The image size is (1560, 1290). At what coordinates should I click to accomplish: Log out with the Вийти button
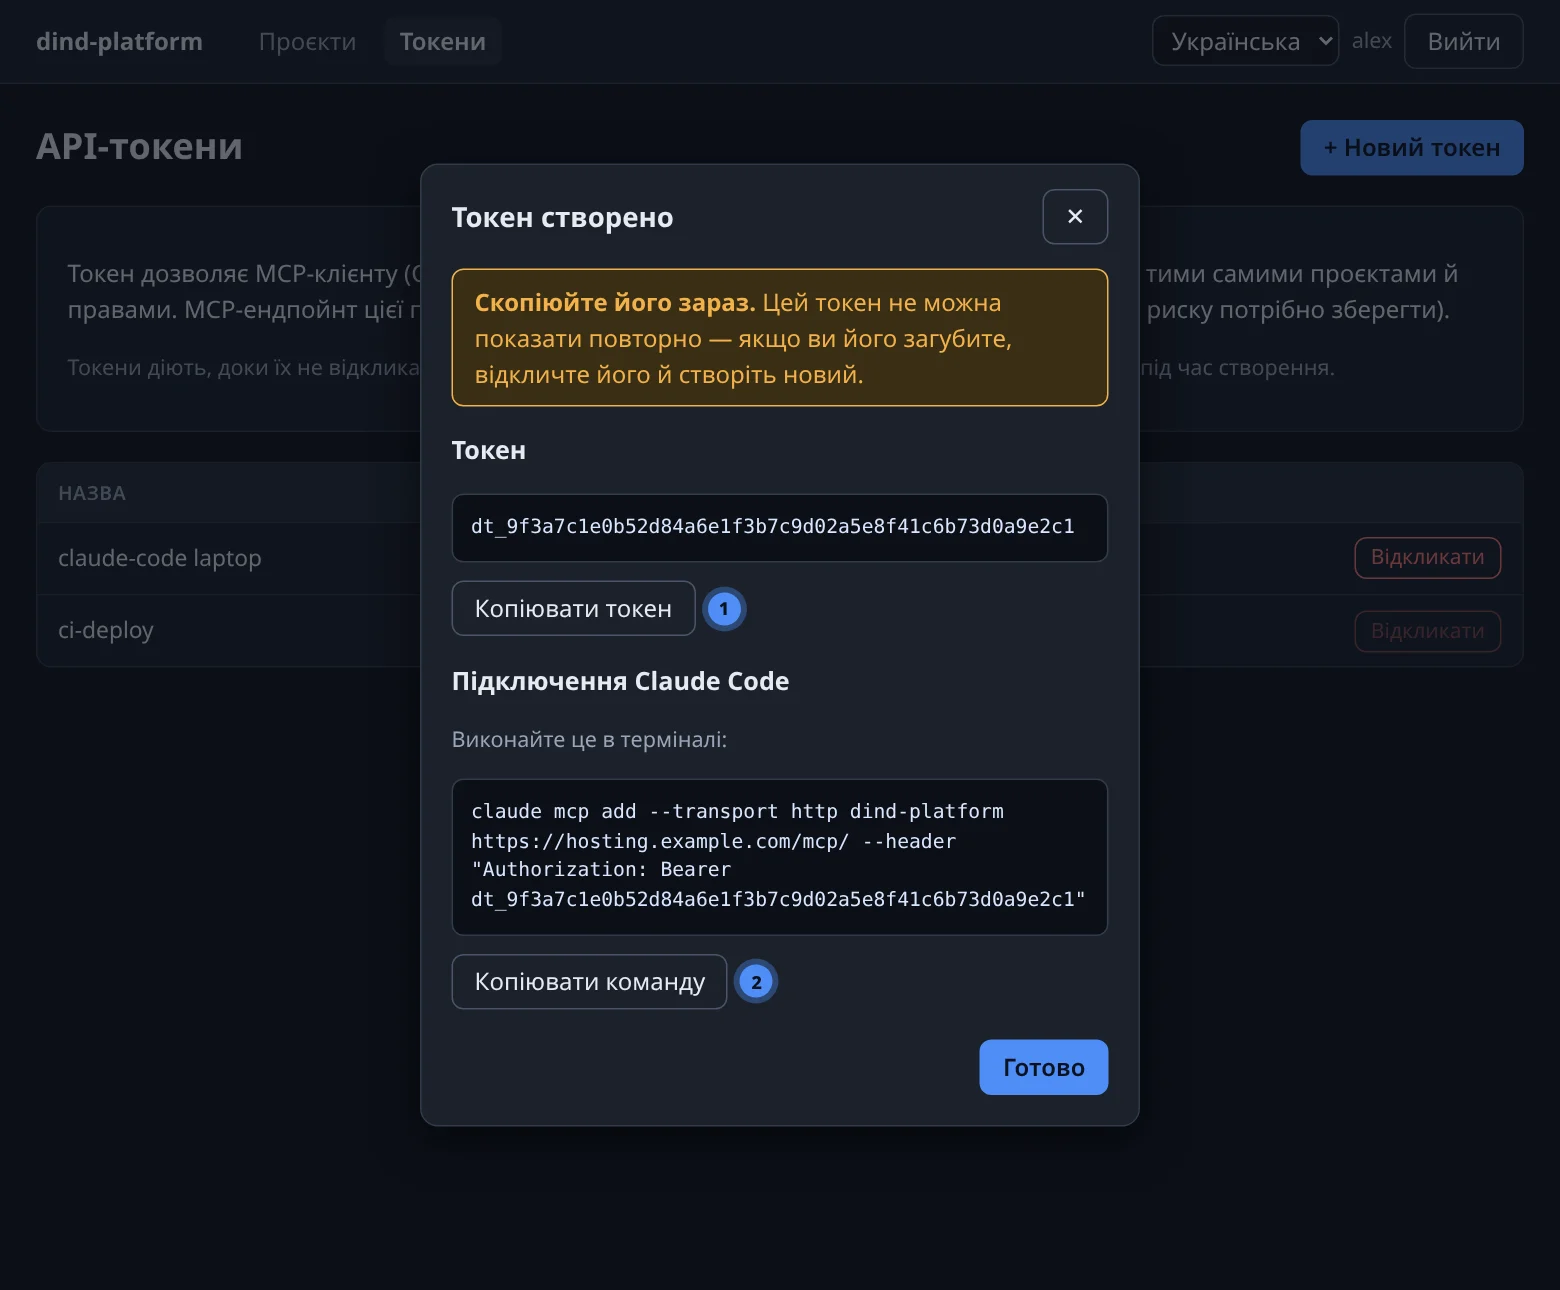[x=1463, y=41]
